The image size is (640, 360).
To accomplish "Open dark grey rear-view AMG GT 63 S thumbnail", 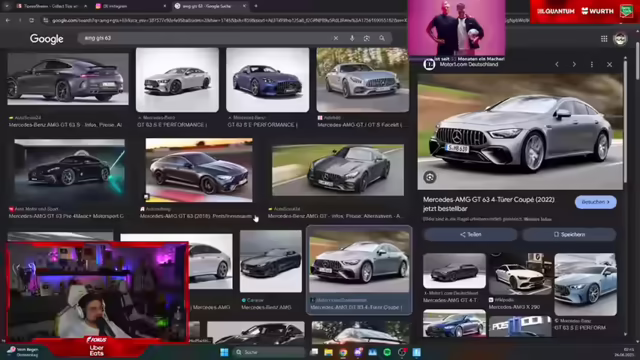I will click(68, 79).
